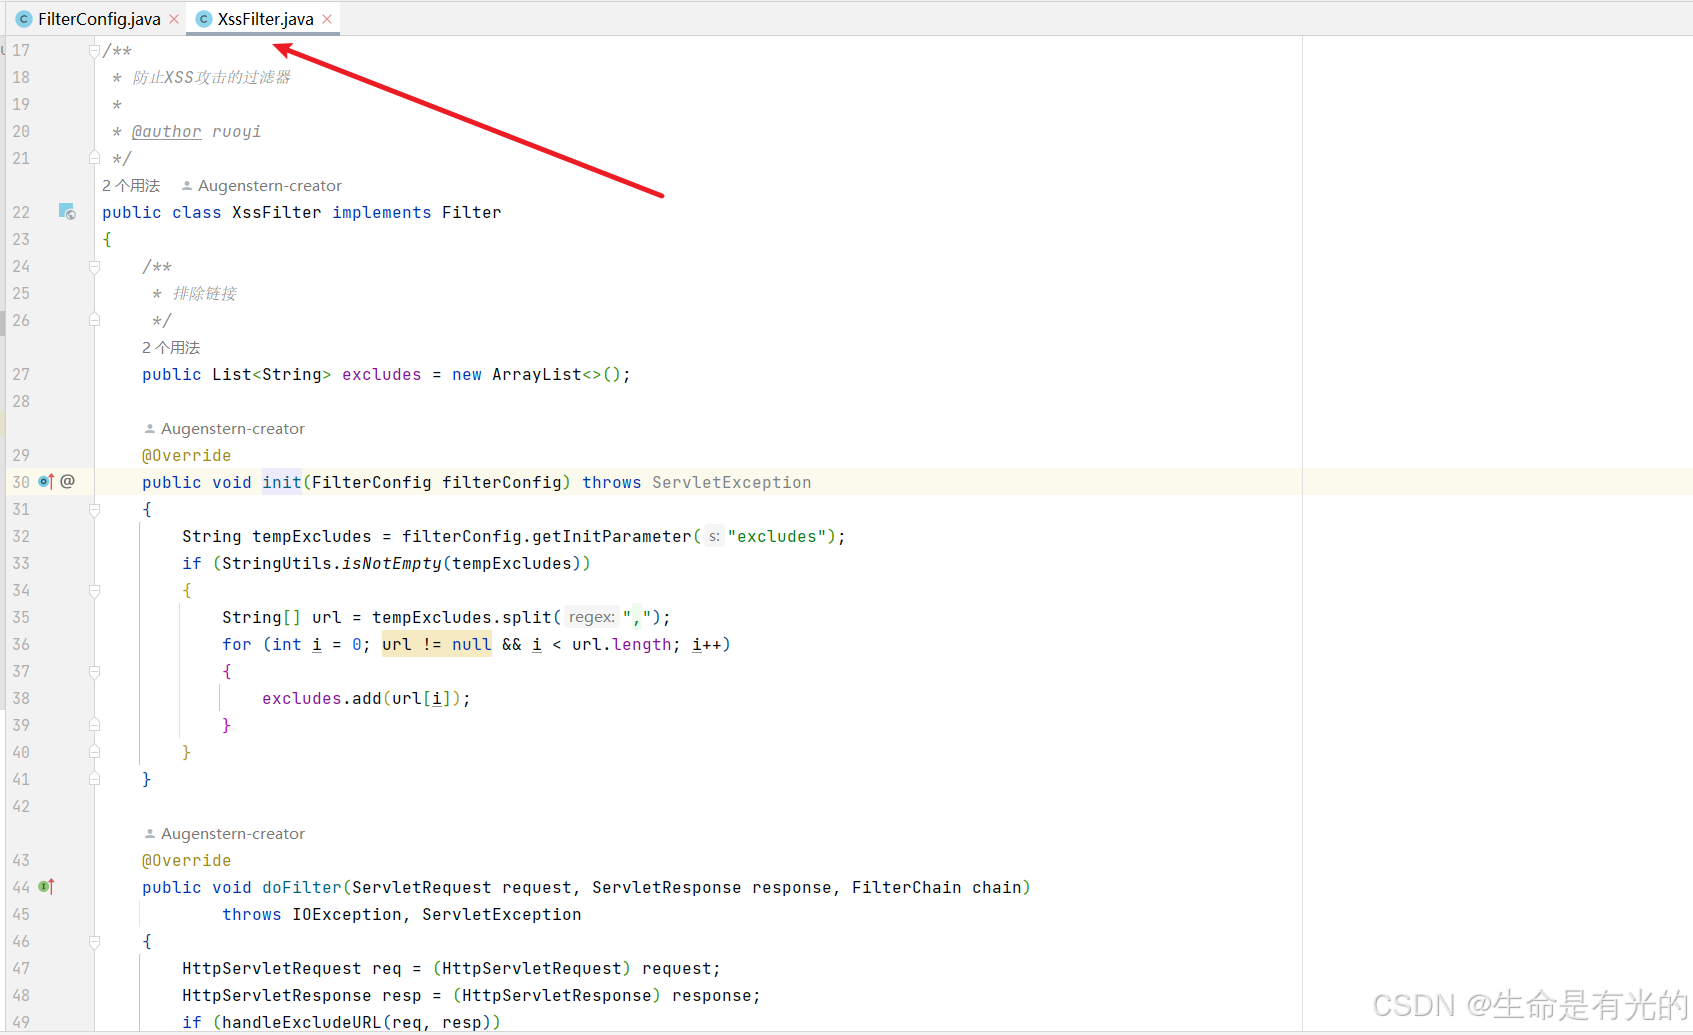Click the fold end marker on line 26

coord(94,320)
